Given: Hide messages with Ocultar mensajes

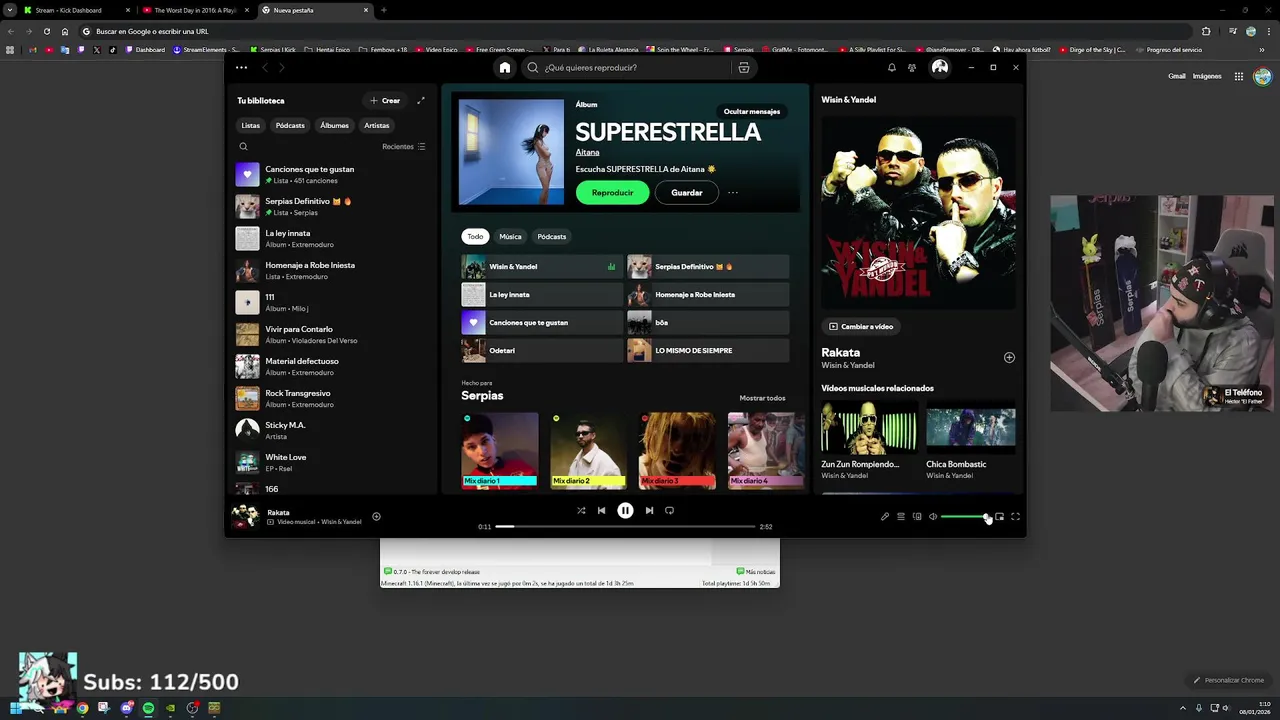Looking at the screenshot, I should click(x=752, y=111).
